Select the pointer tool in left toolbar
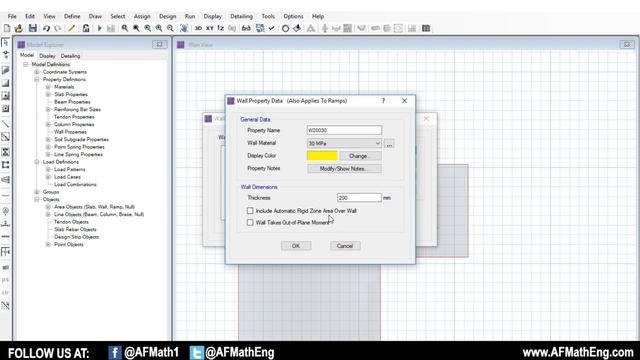Screen dimensions: 640x360 (x=5, y=42)
